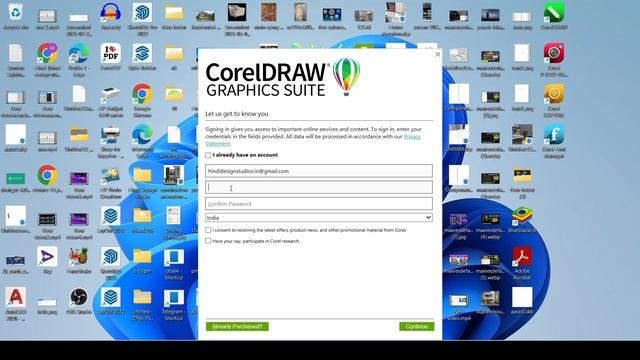This screenshot has height=360, width=640.
Task: Launch the Chrome shortcut in the fifth row
Action: [x=47, y=176]
